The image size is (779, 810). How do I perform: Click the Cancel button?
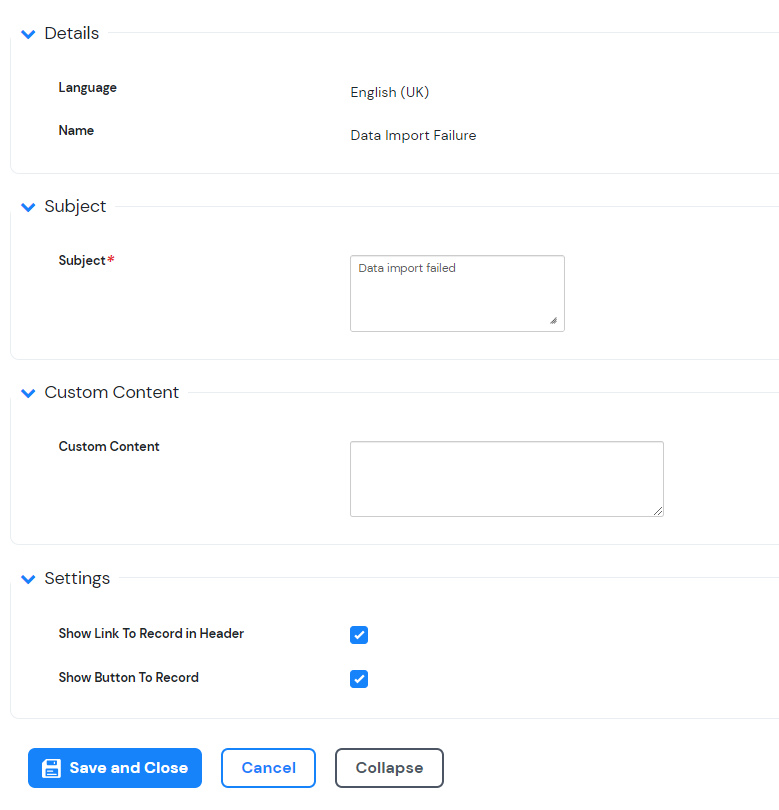point(268,768)
